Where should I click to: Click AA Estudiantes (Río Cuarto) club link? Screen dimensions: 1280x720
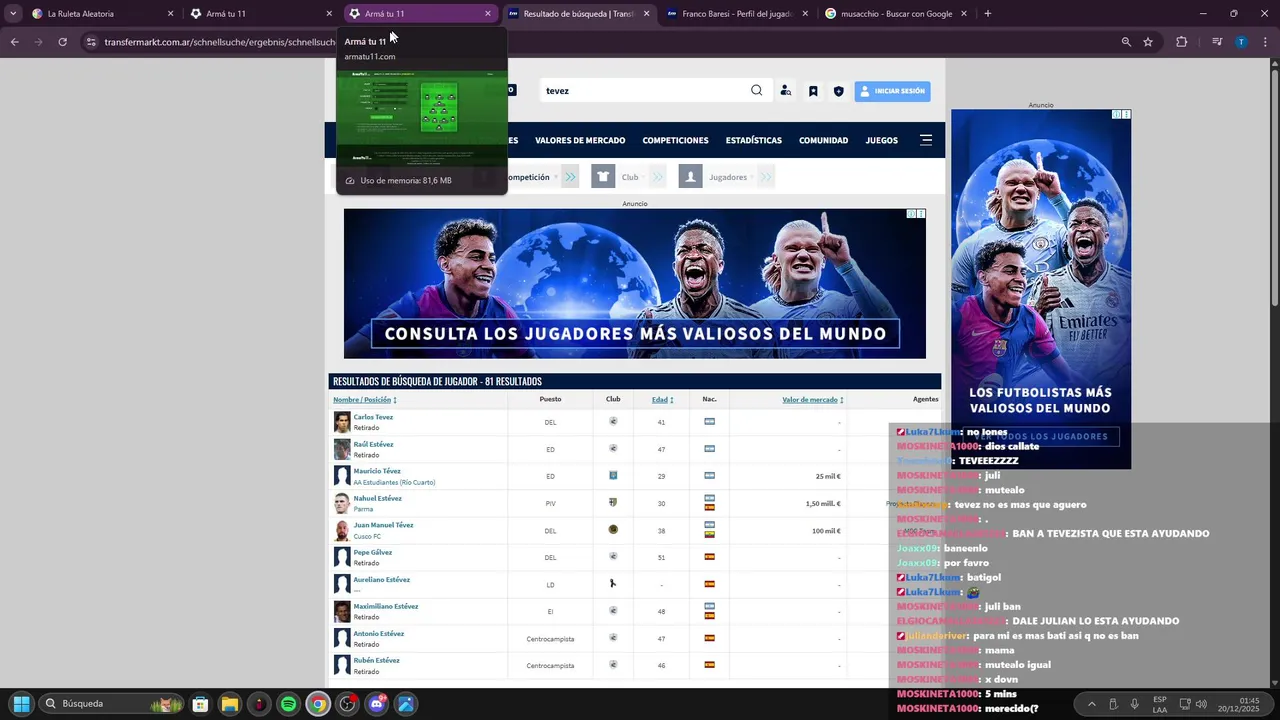pyautogui.click(x=394, y=482)
